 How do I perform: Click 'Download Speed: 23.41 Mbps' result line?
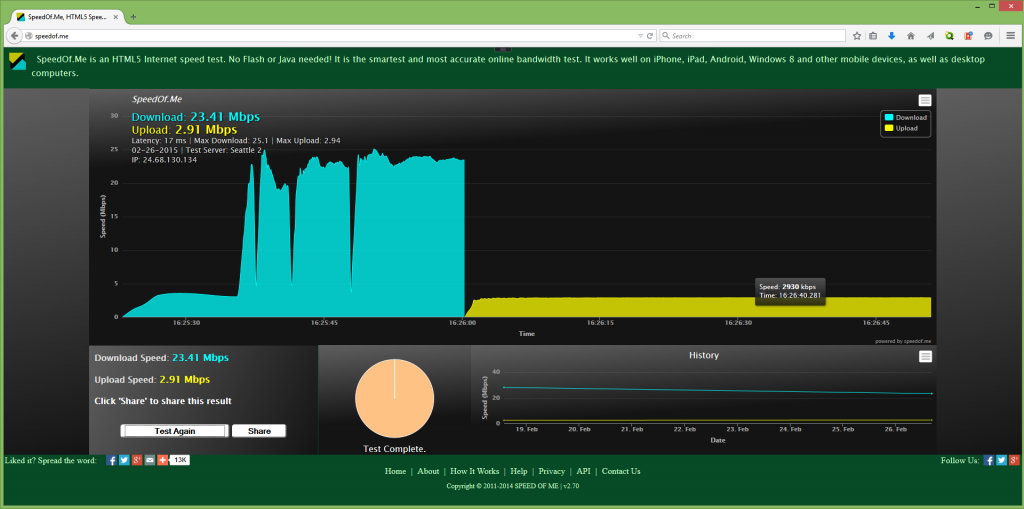pos(162,358)
